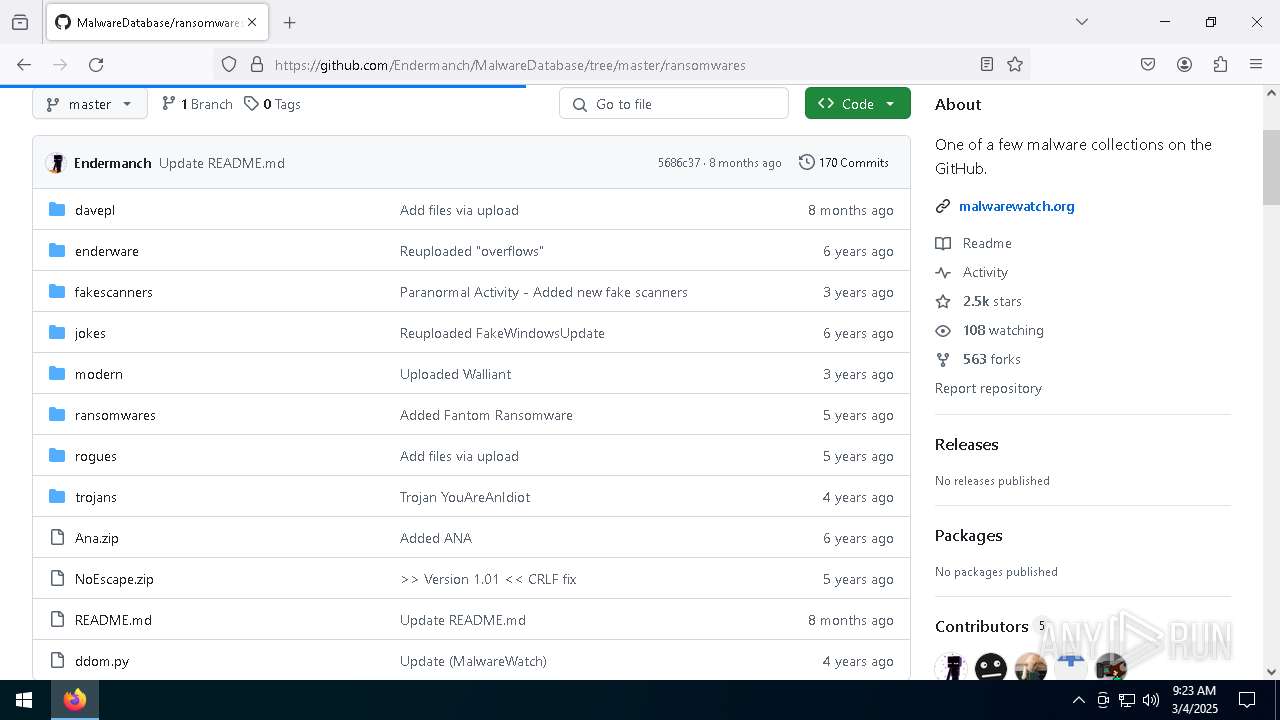The image size is (1280, 720).
Task: Visit the malwarewatch.org link
Action: [x=1017, y=206]
